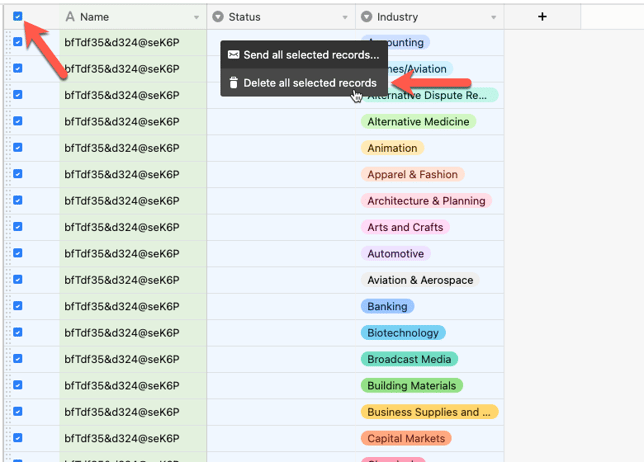Choose Delete all selected records menu item
644x462 pixels.
pyautogui.click(x=304, y=83)
